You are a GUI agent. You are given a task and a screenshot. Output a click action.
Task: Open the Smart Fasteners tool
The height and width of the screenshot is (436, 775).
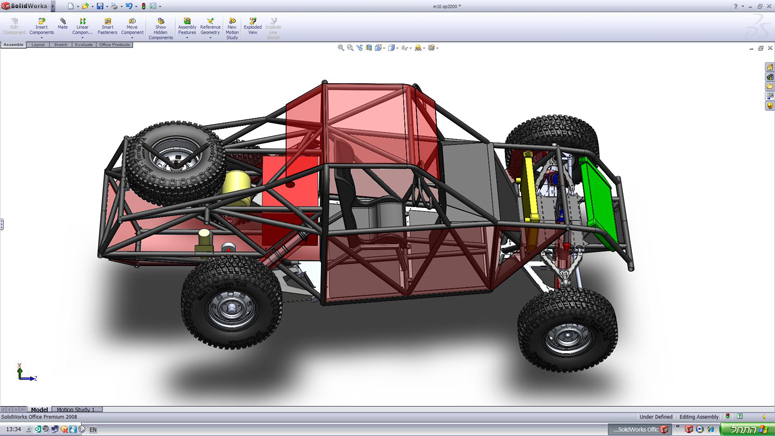tap(107, 25)
